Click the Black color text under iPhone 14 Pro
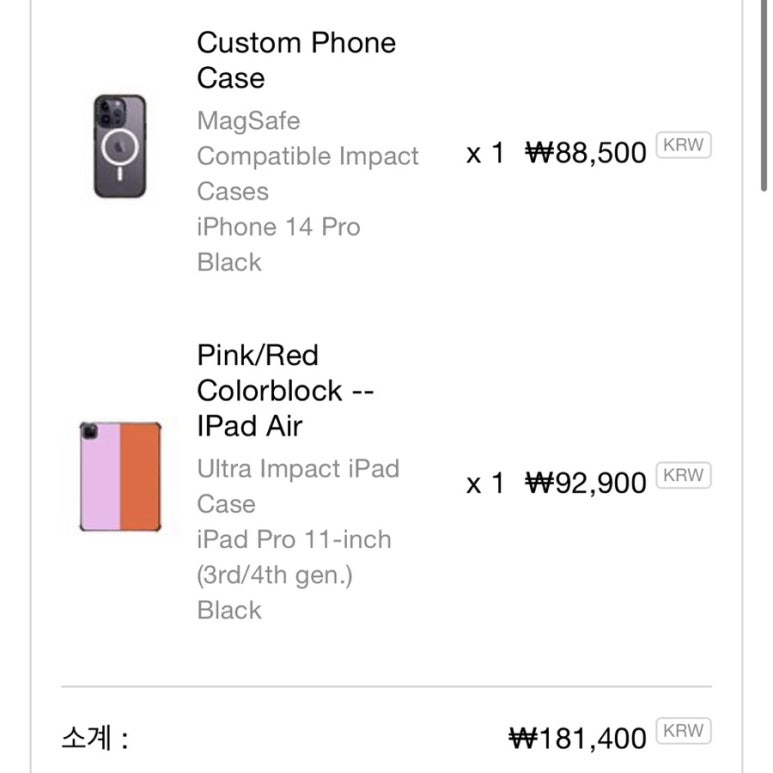 point(229,262)
